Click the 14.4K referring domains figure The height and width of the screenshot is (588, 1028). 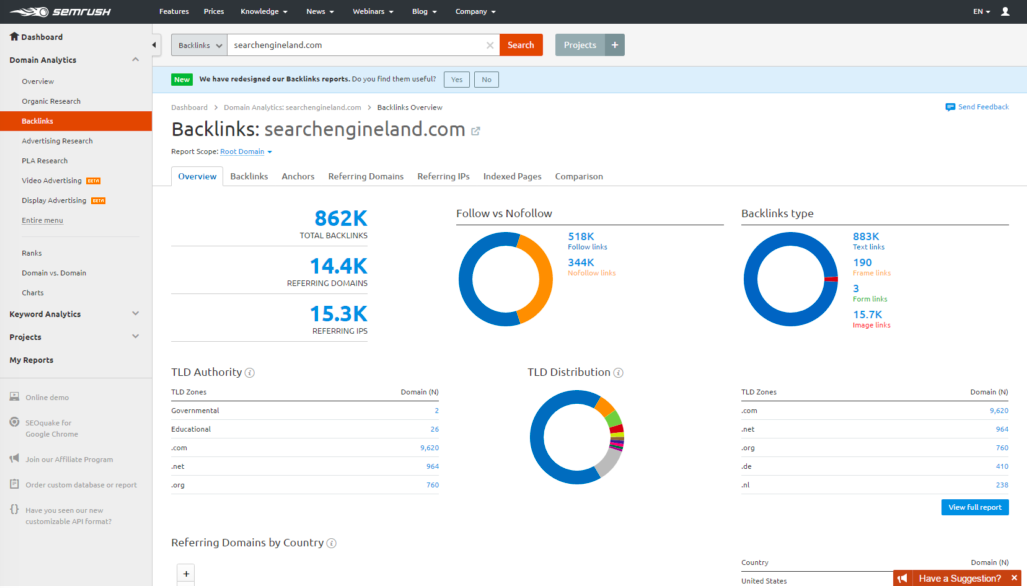338,266
